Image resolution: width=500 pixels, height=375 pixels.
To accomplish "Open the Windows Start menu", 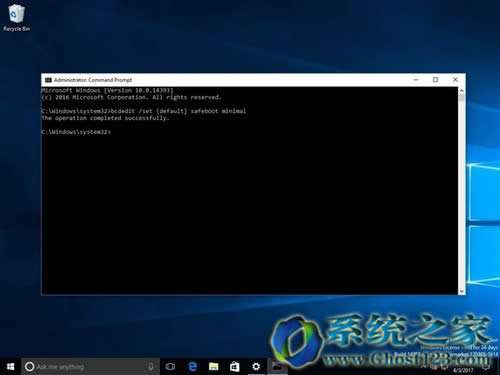I will click(x=10, y=367).
